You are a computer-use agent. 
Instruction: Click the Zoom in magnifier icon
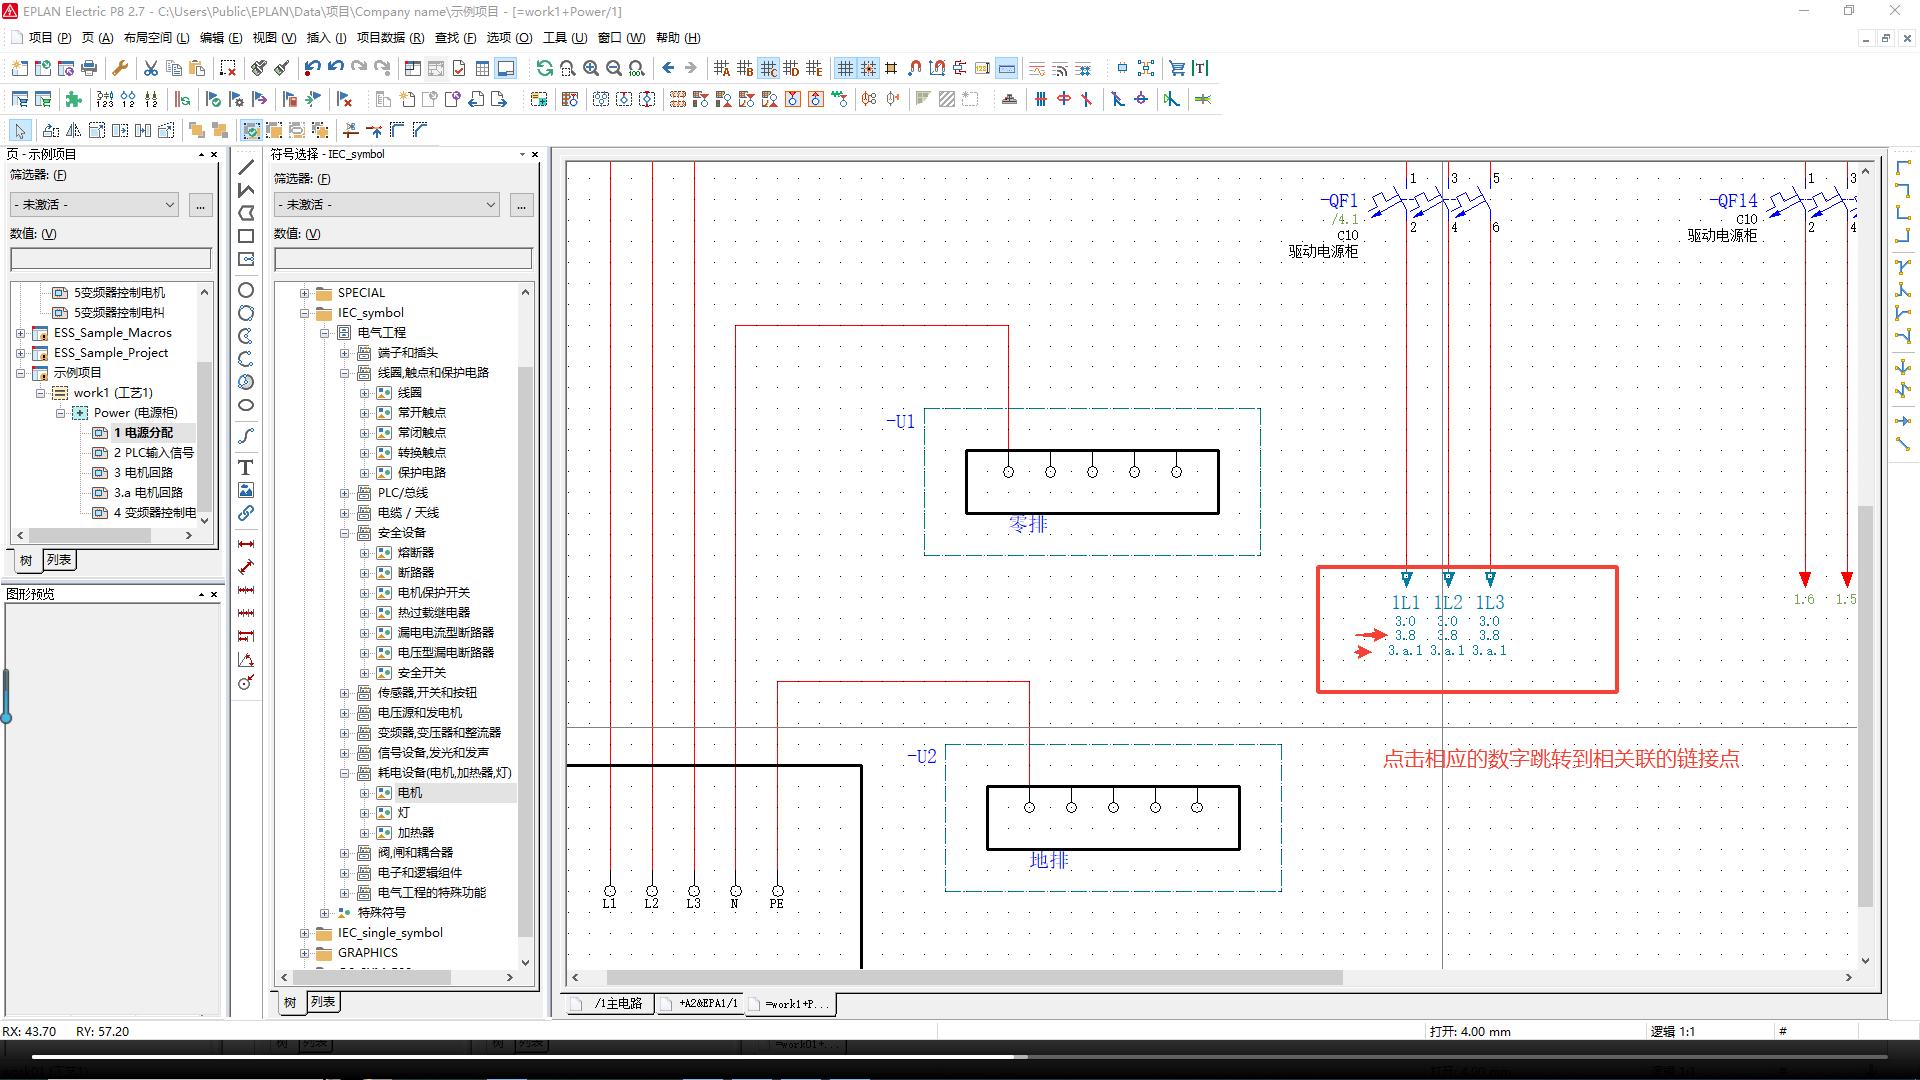[591, 68]
